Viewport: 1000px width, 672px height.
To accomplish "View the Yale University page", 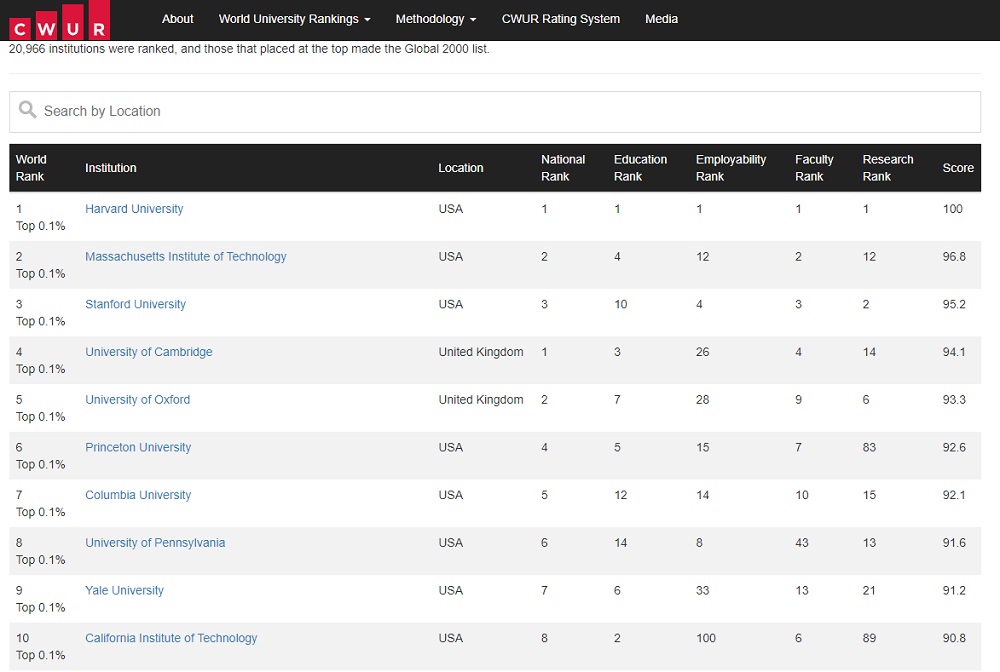I will pos(124,590).
